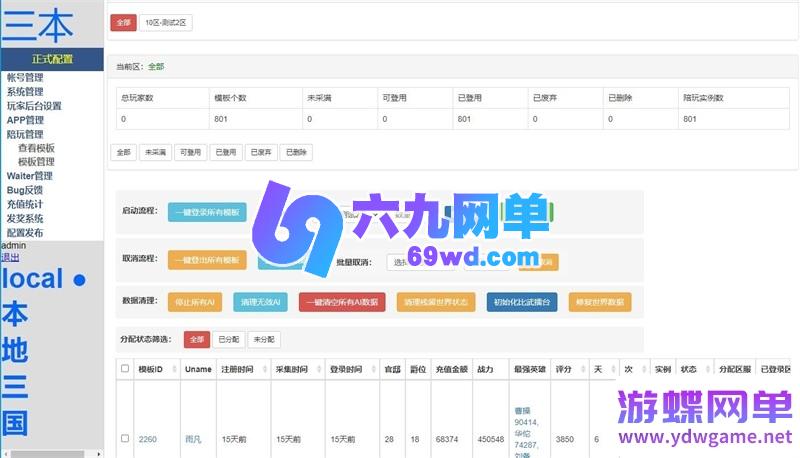Image resolution: width=800 pixels, height=458 pixels.
Task: Click the 正式配置 header bar
Action: coord(52,59)
